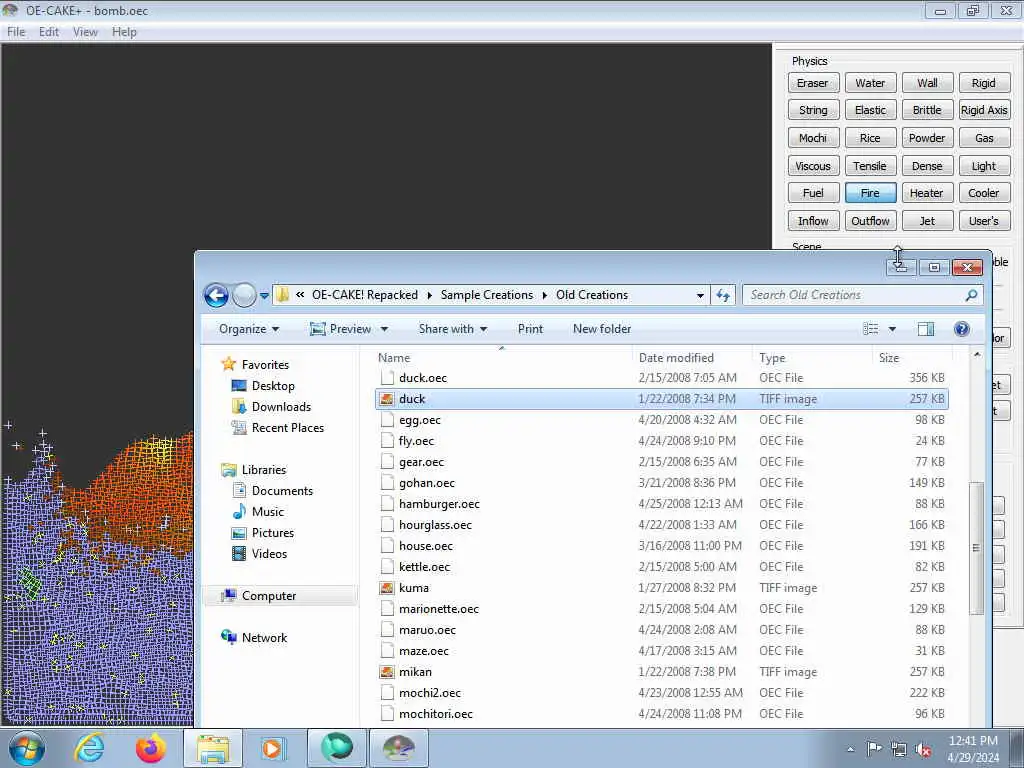Click Windows Explorer taskbar icon

click(x=213, y=748)
